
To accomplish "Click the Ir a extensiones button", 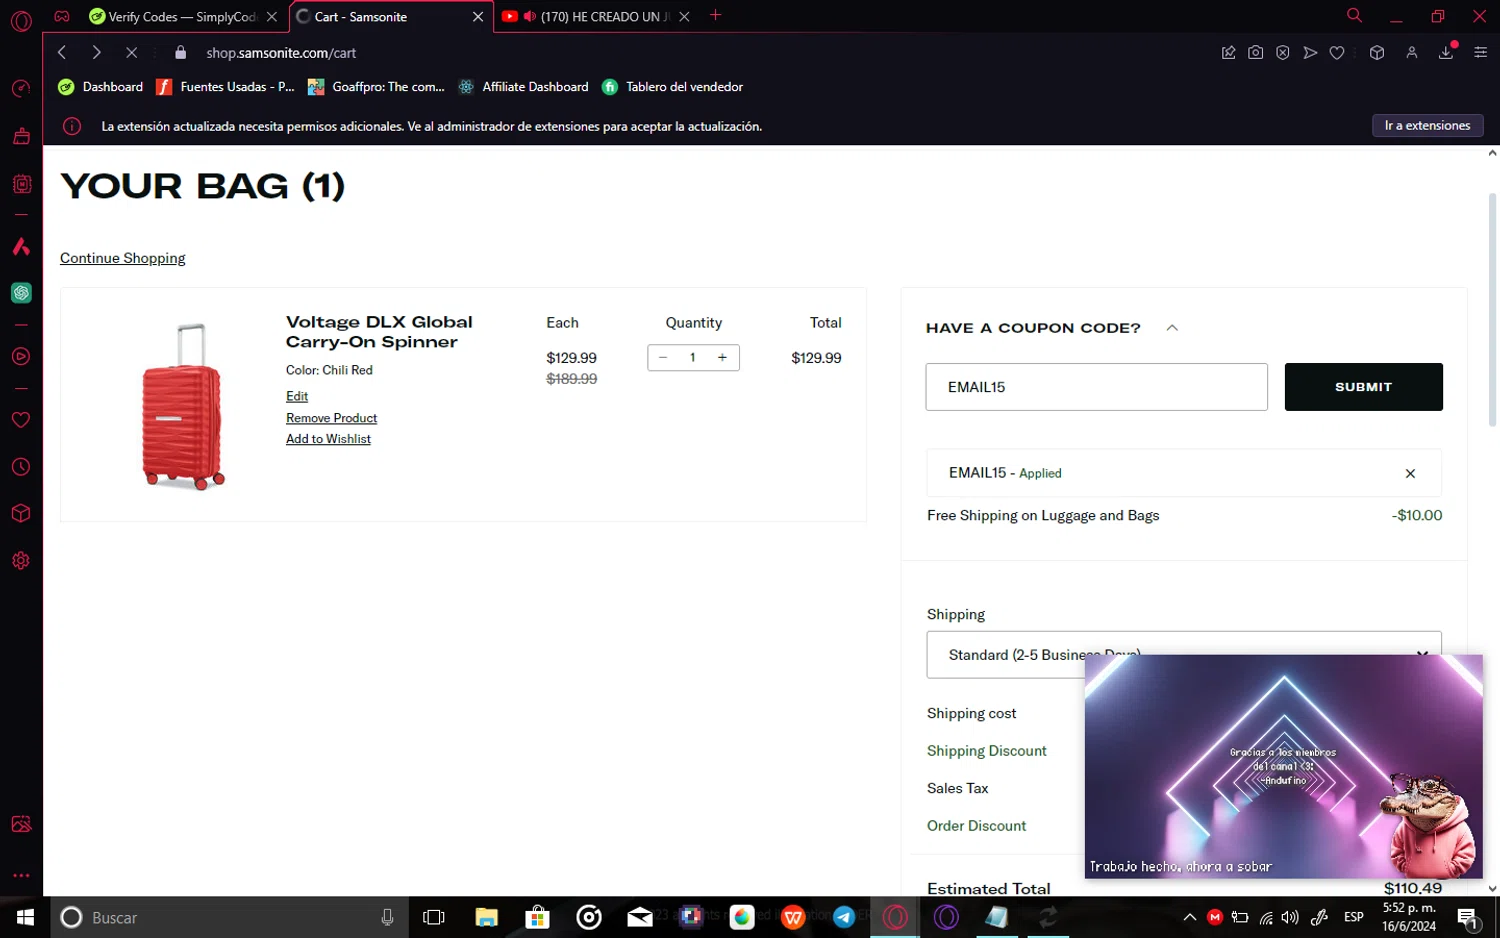I will (x=1427, y=125).
